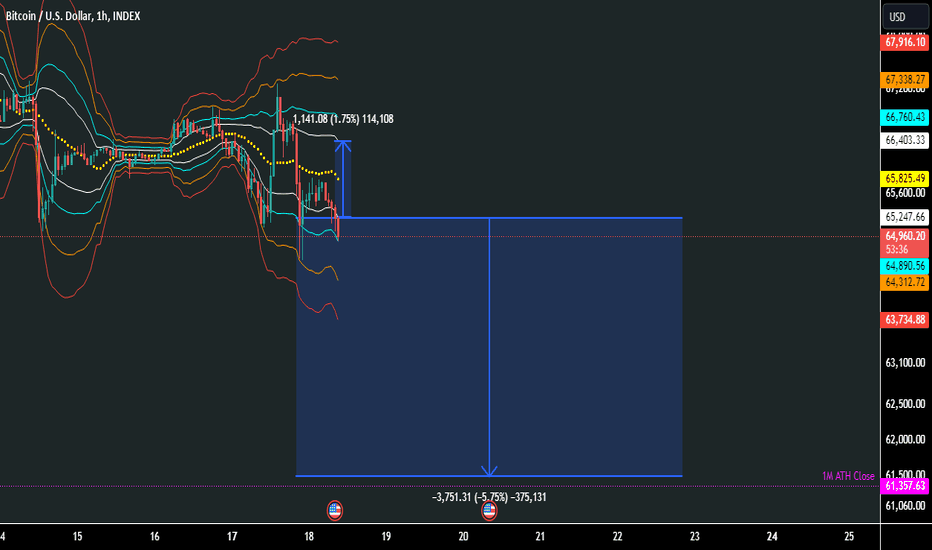Click the orange 67,338.27 price label
Screen dimensions: 932x550
coord(905,80)
